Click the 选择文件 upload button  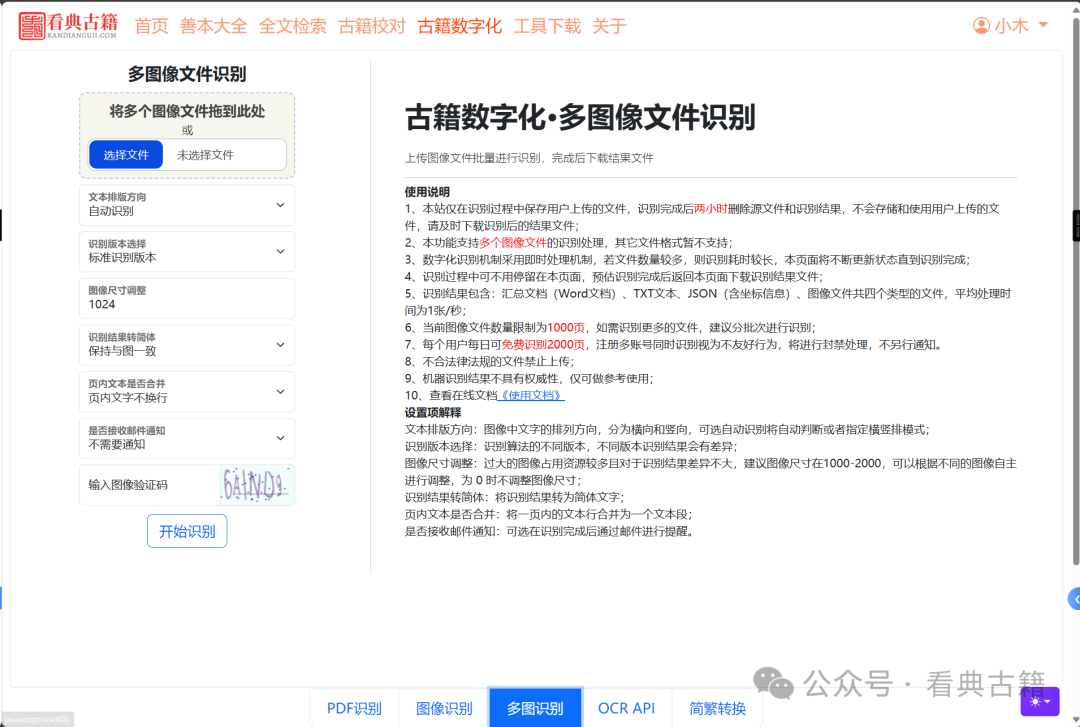[x=125, y=154]
